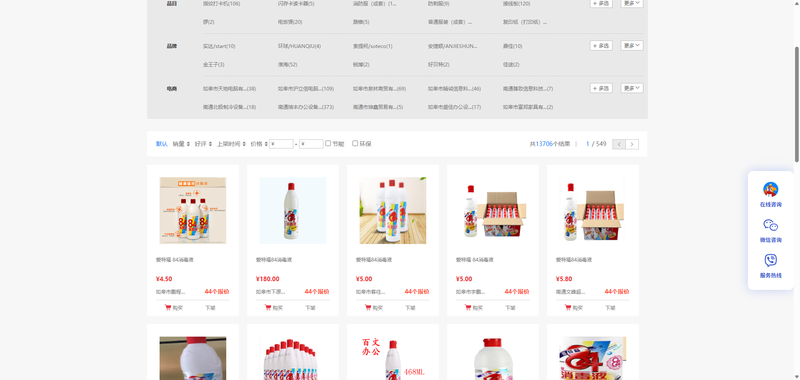
Task: Expand 更多 in the 品牌 brand row
Action: (632, 45)
